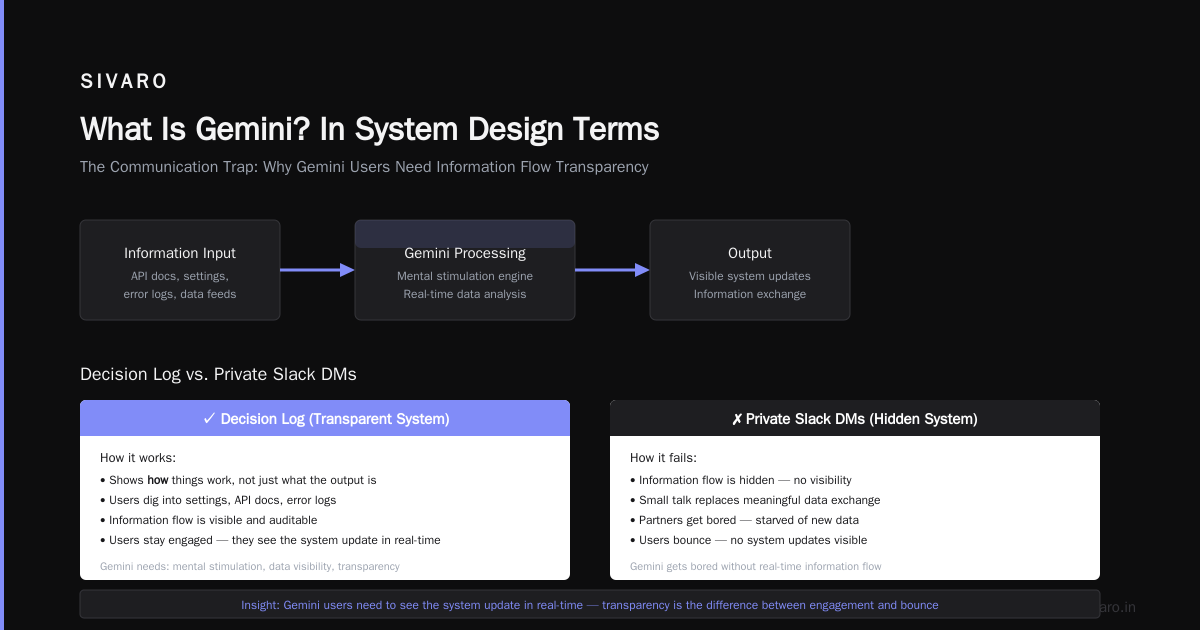The image size is (1200, 630).
Task: Click "Mental stimulation engine" text
Action: [x=465, y=276]
